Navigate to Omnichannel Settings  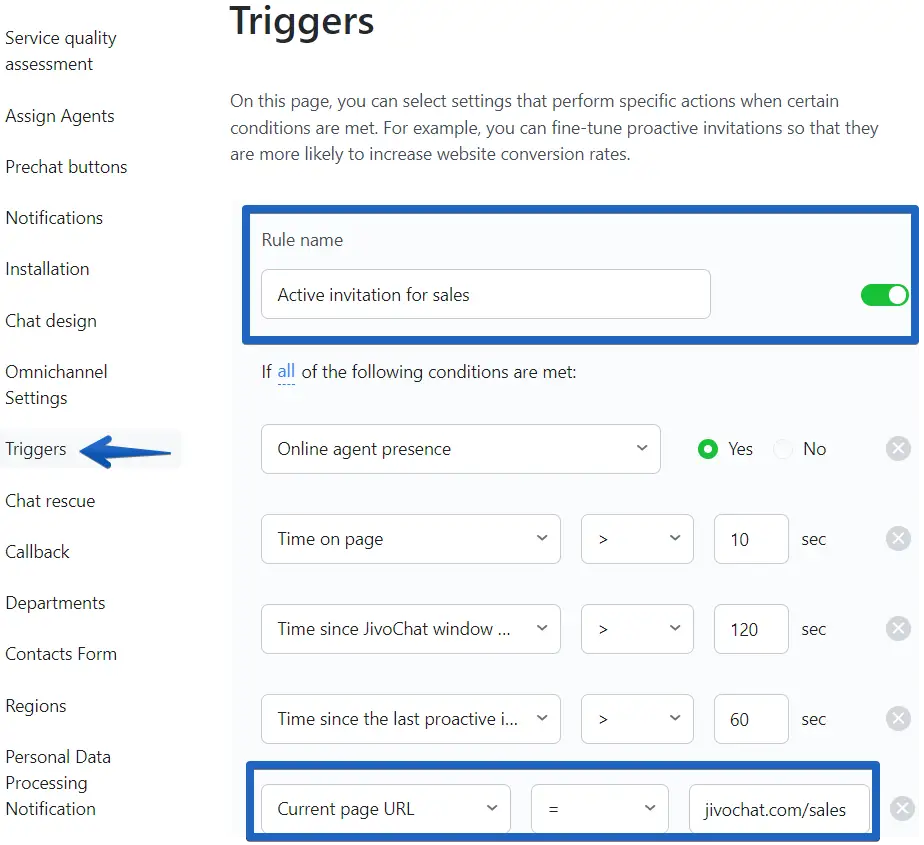tap(56, 385)
